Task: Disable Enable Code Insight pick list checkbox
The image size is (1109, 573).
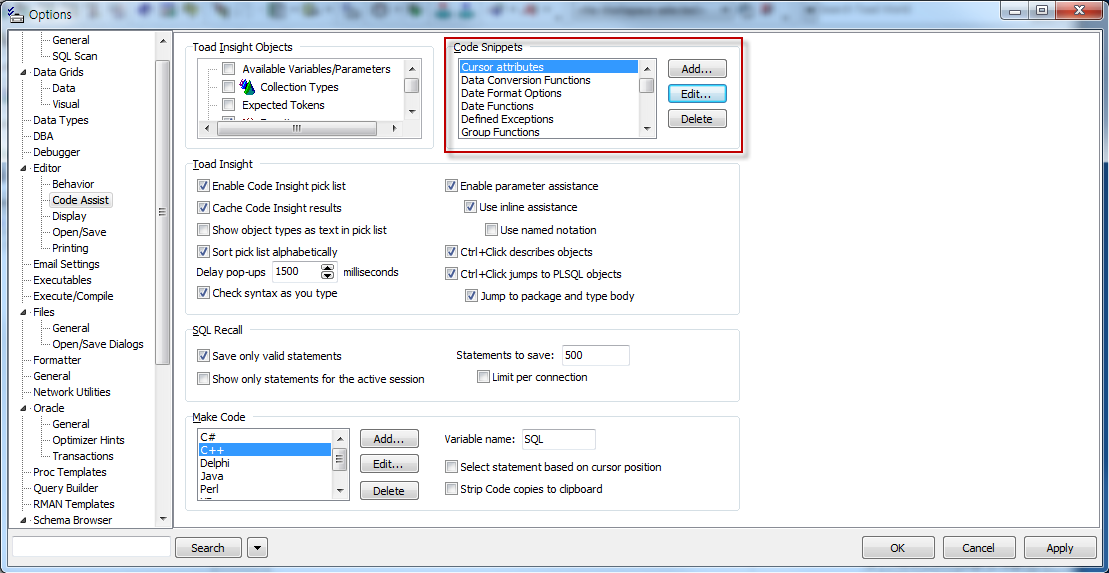Action: [x=204, y=186]
